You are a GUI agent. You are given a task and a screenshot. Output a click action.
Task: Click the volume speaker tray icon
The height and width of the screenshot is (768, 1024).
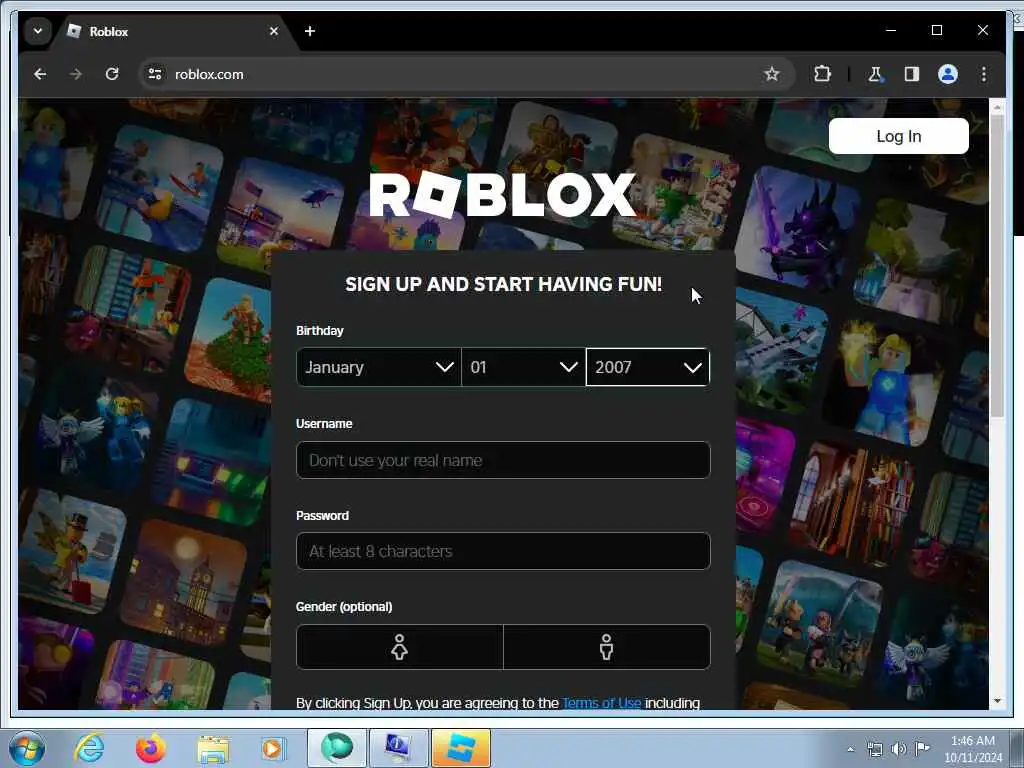899,749
